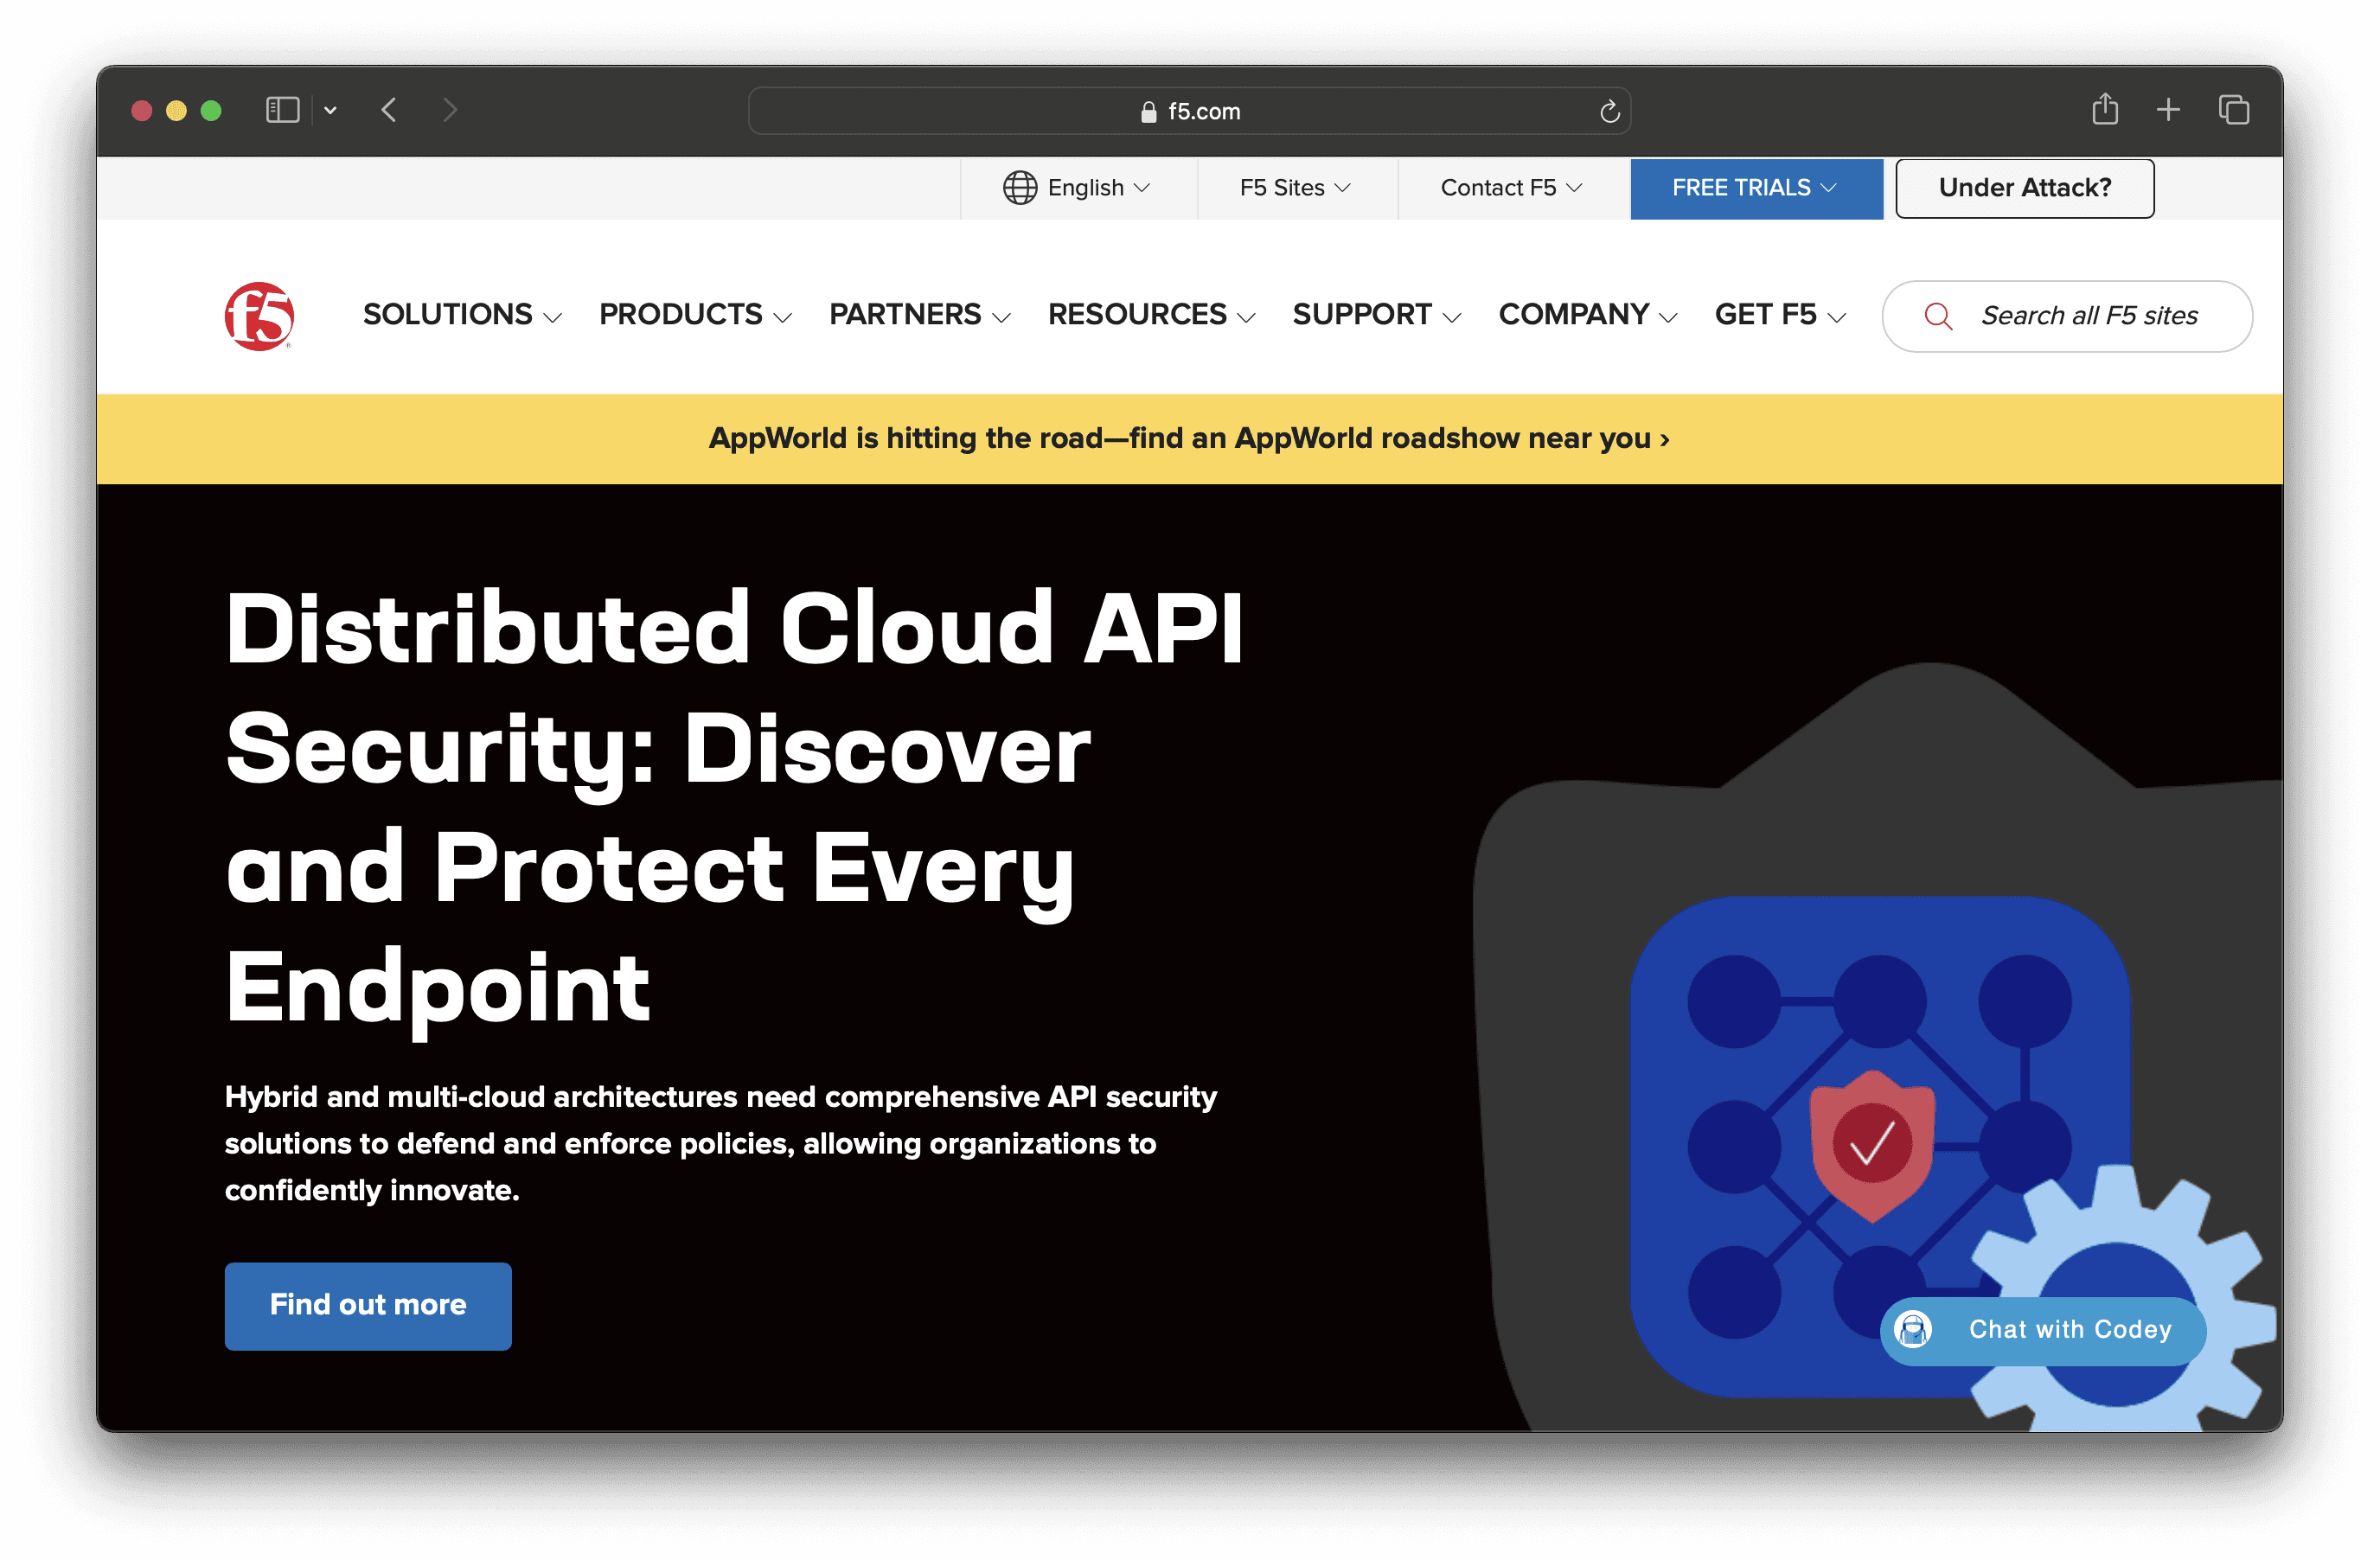This screenshot has height=1560, width=2380.
Task: Click the red search magnifier icon
Action: 1938,316
